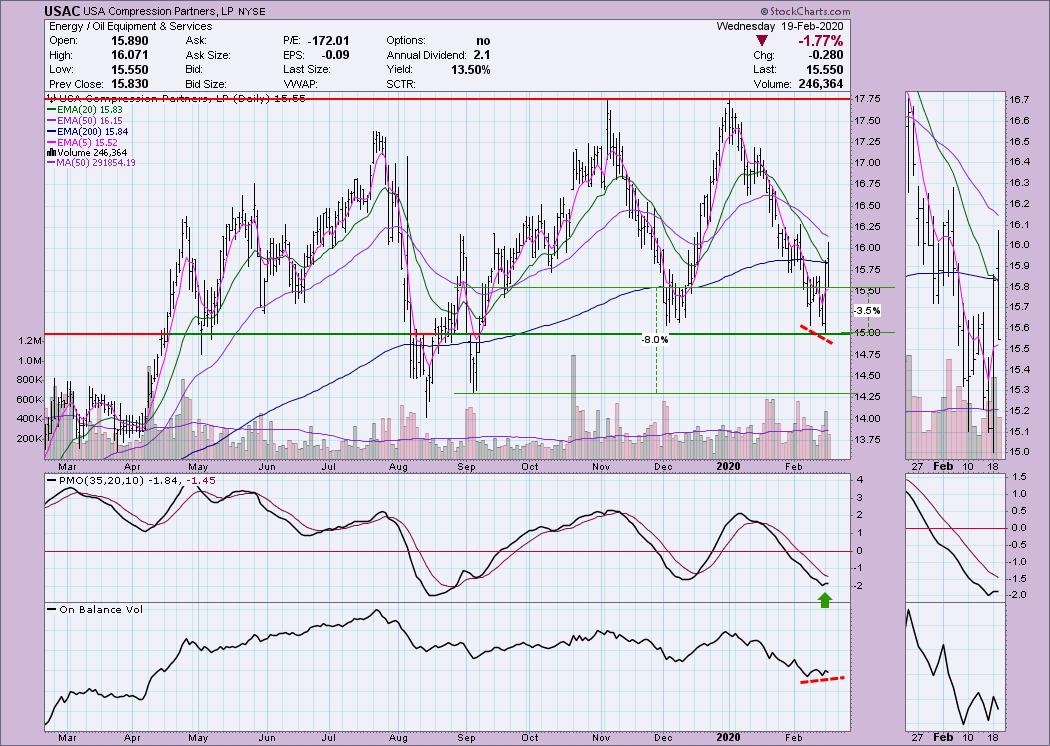The height and width of the screenshot is (746, 1050).
Task: Click the 2020 label under the price chart
Action: point(728,467)
